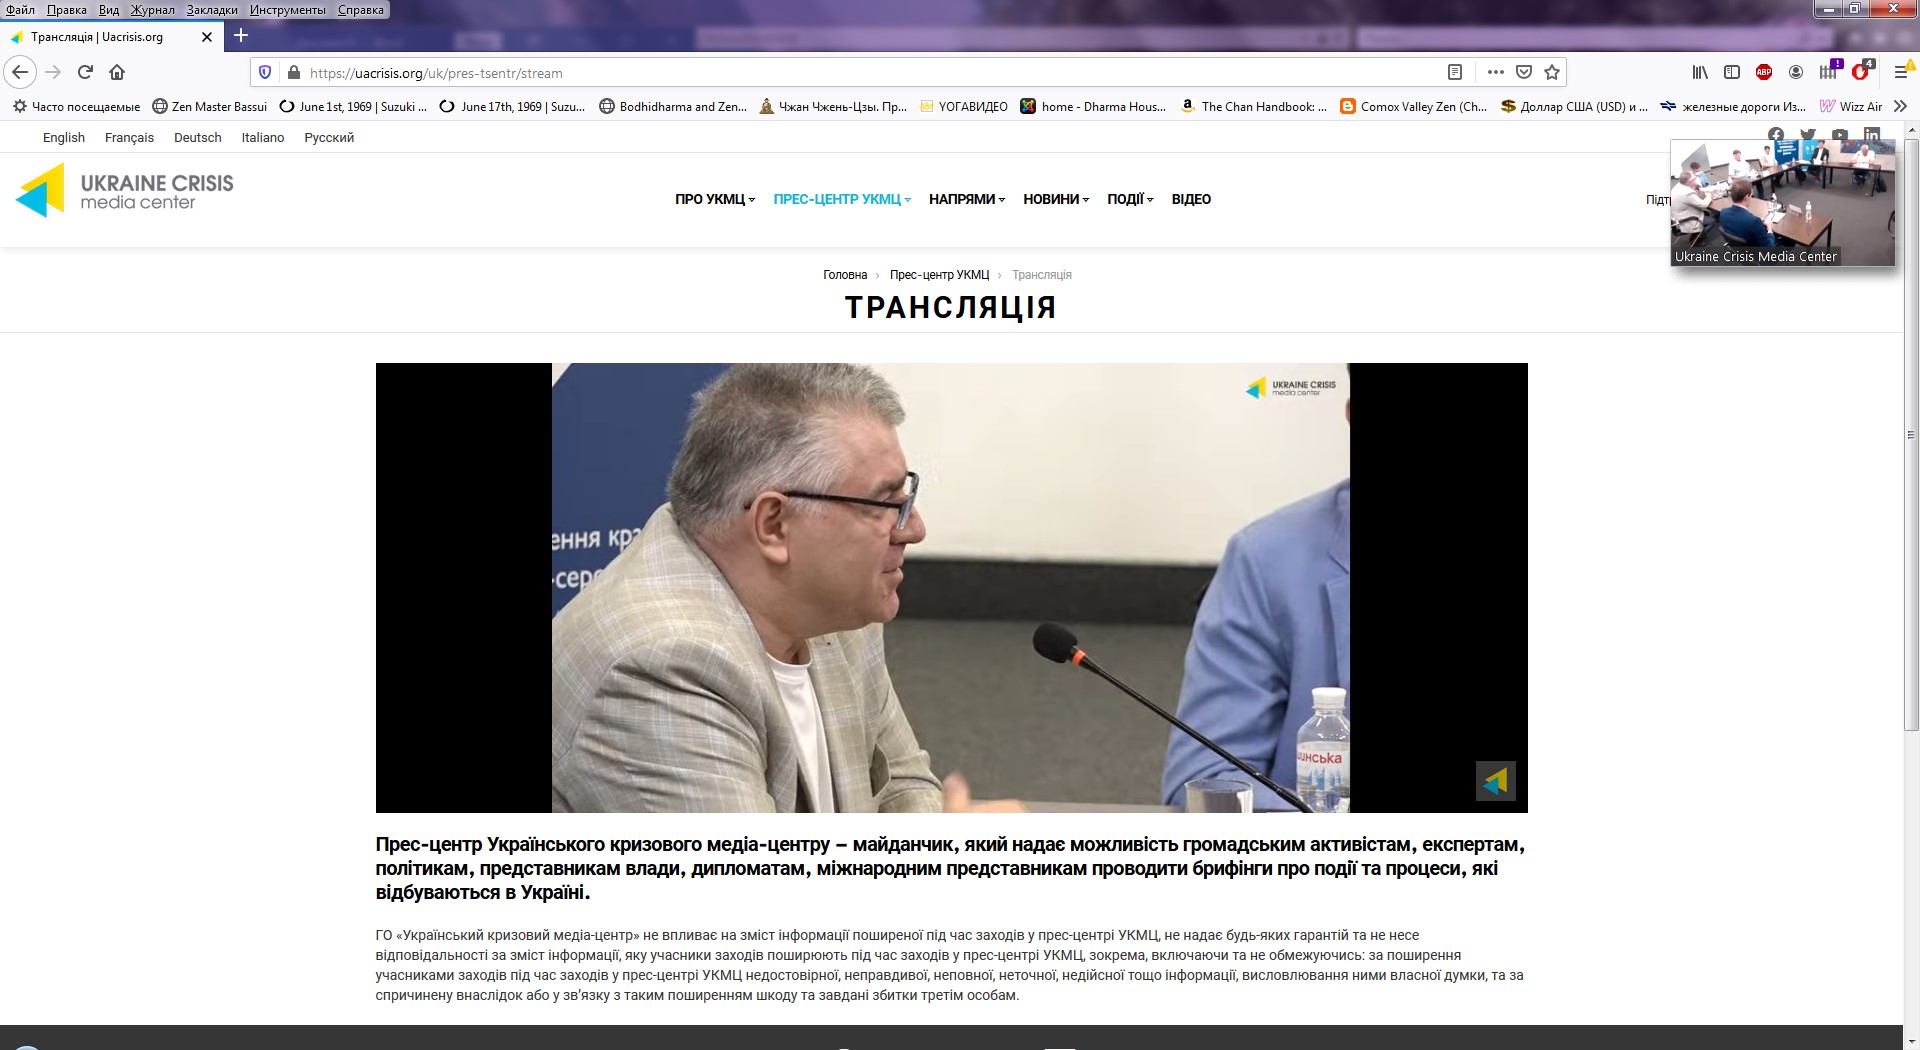Switch site language to Français
Screen dimensions: 1920x1050
coord(129,137)
